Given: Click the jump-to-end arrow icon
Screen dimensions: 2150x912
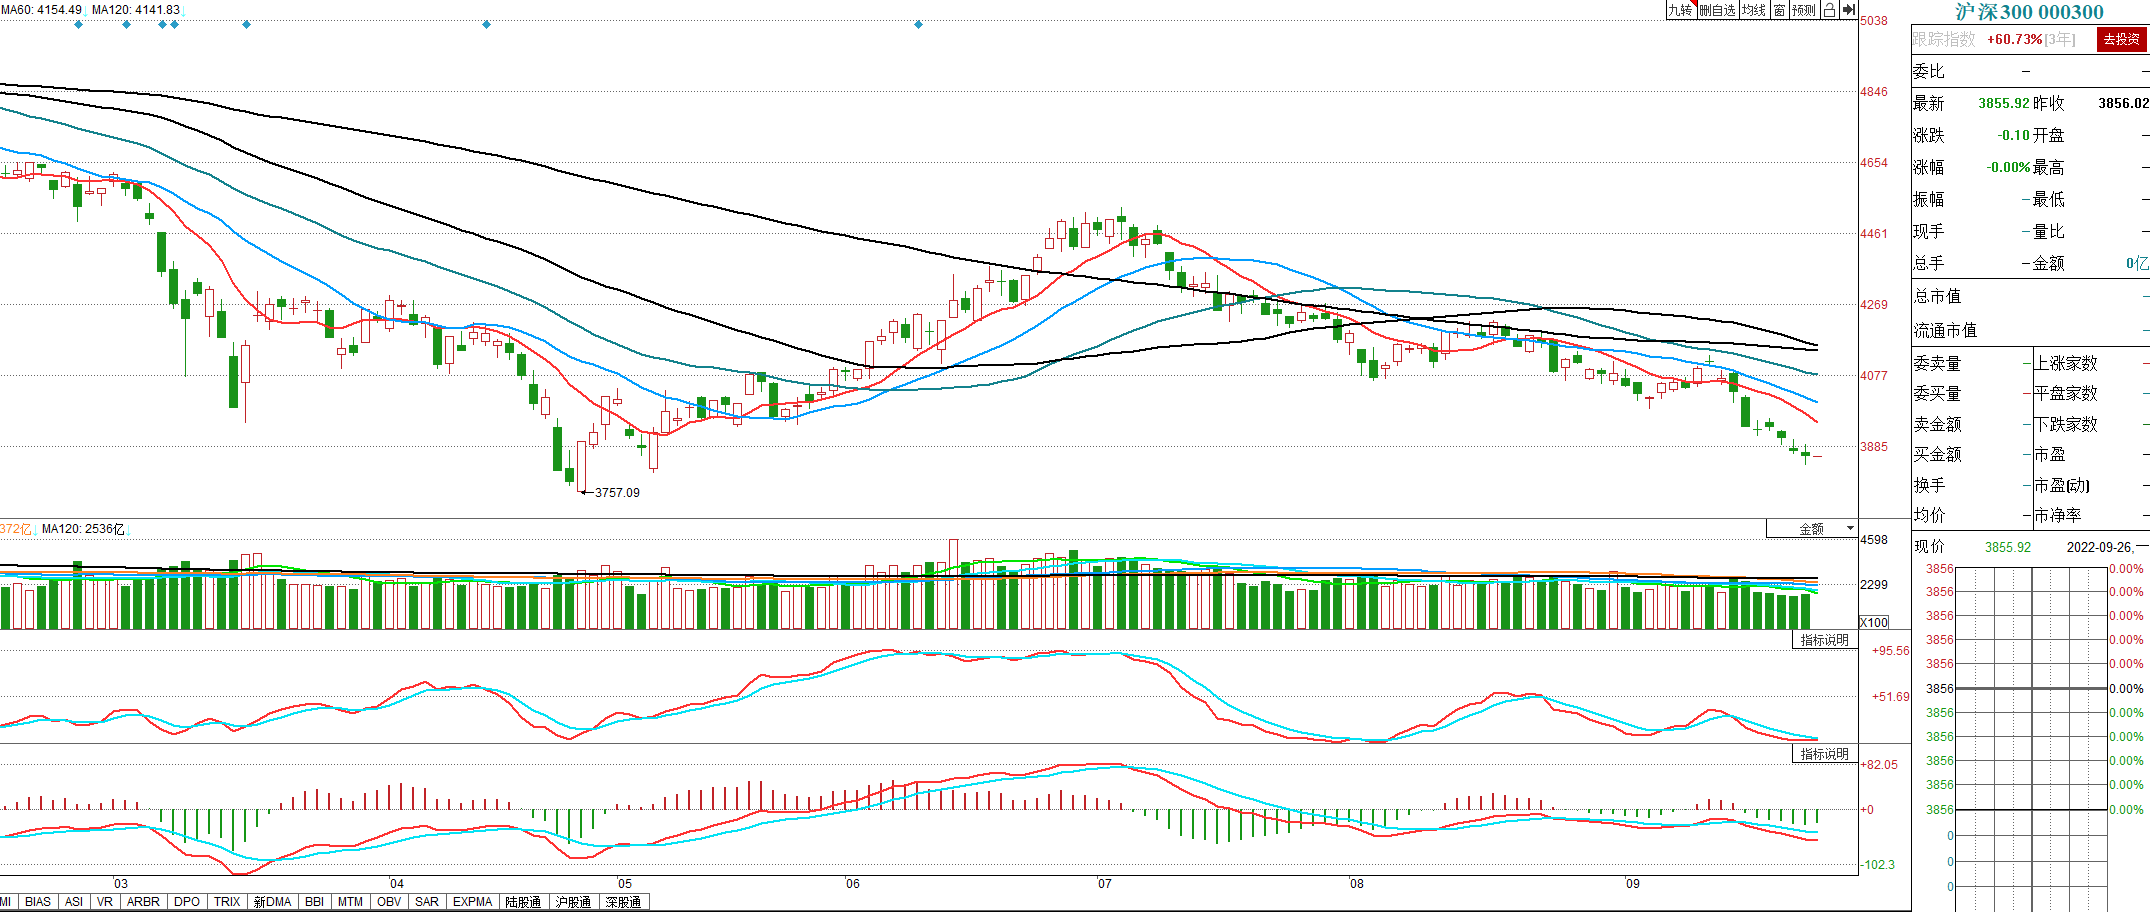Looking at the screenshot, I should click(x=1849, y=10).
